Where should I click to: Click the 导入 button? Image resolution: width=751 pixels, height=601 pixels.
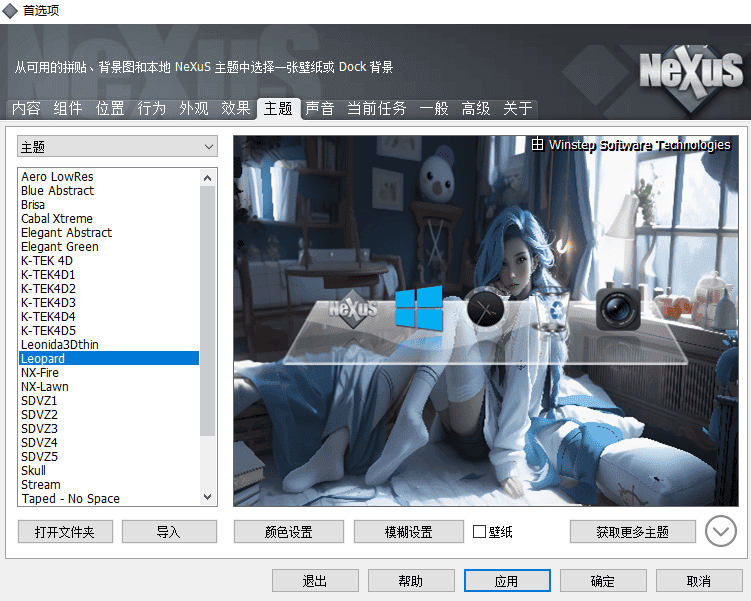169,532
